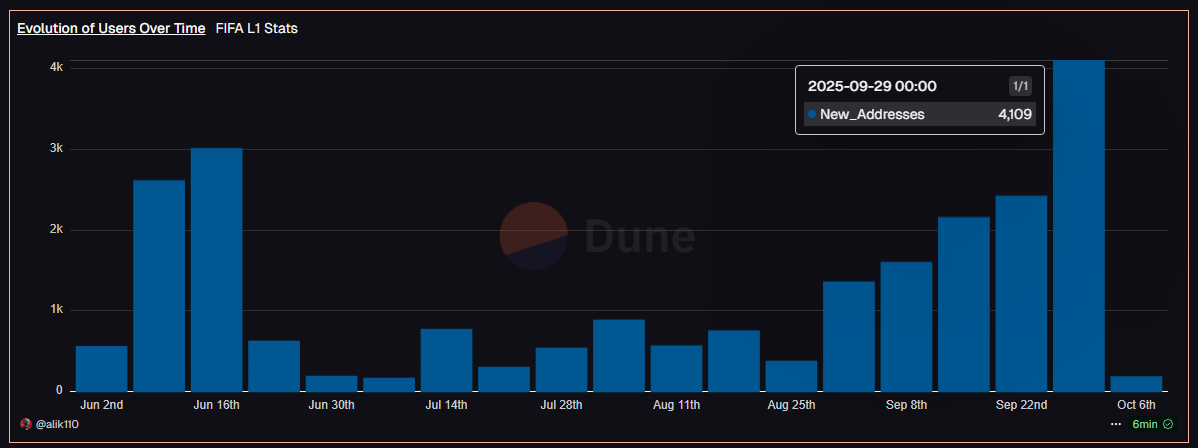
Task: Select the Sep 8th bar
Action: pos(906,326)
